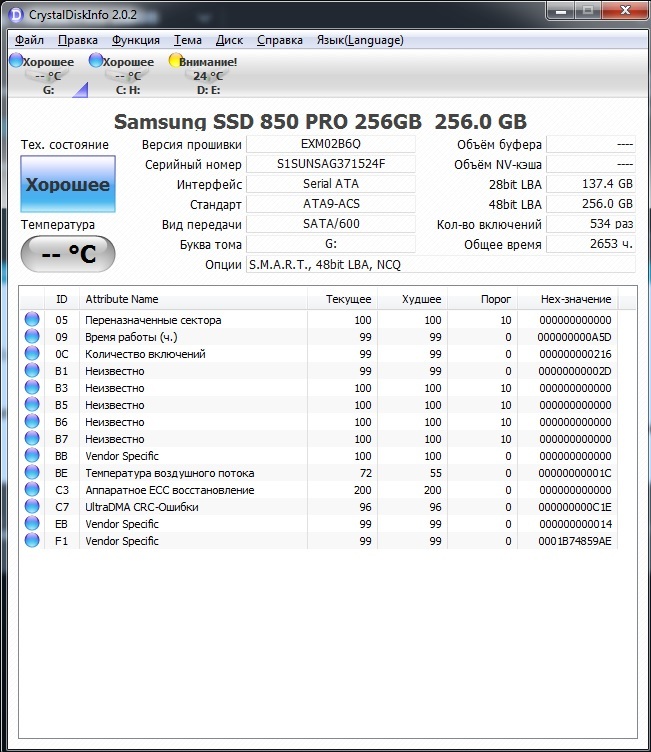Select disk C: H: status icon
Image resolution: width=651 pixels, height=752 pixels.
96,60
